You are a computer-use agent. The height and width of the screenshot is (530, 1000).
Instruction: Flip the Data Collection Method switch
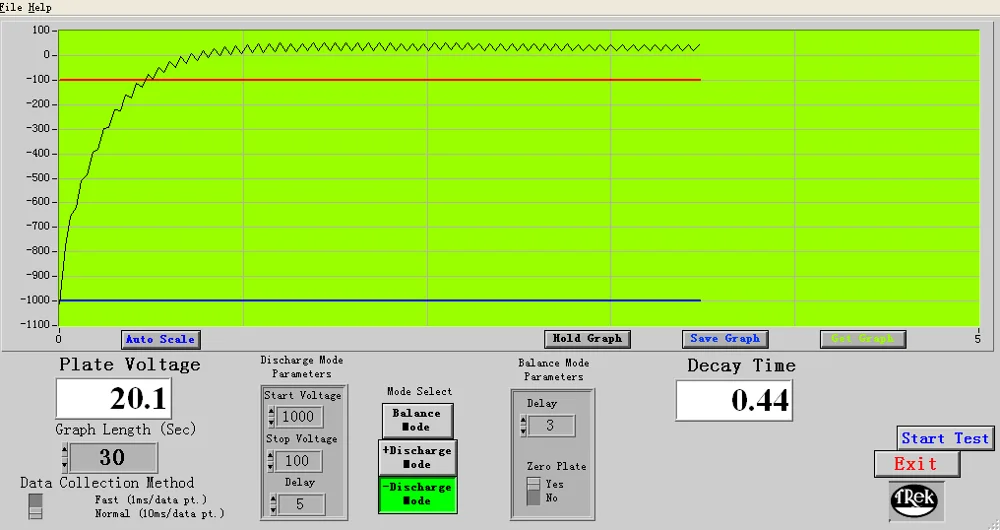point(36,505)
